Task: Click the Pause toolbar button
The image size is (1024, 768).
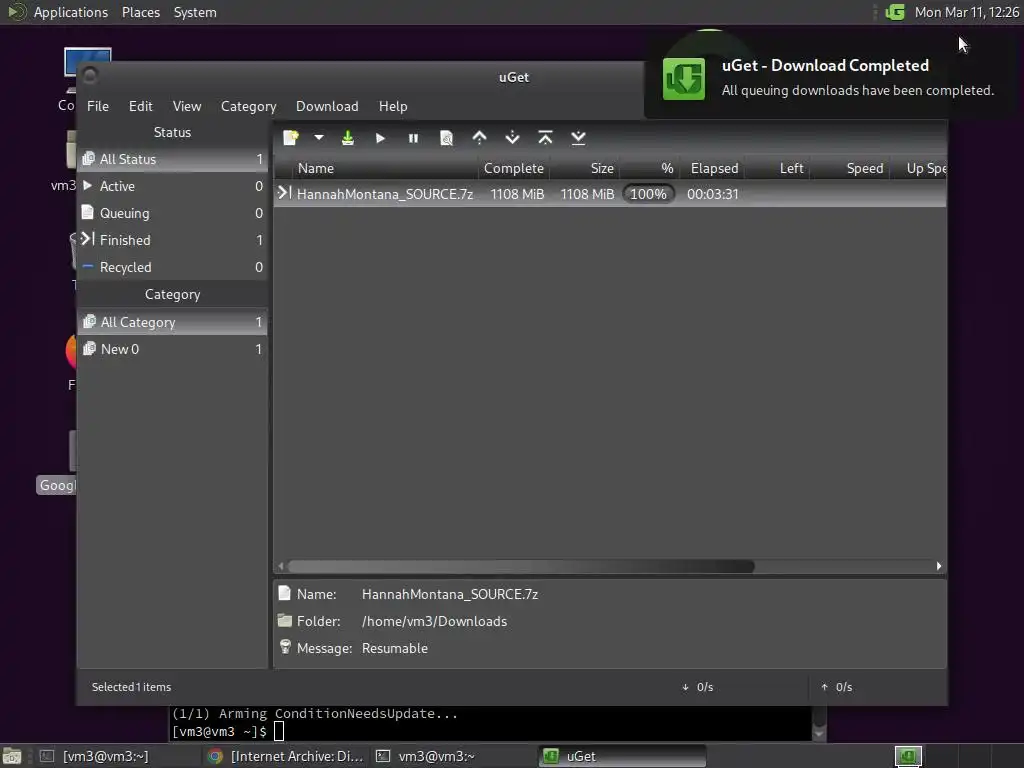Action: point(413,138)
